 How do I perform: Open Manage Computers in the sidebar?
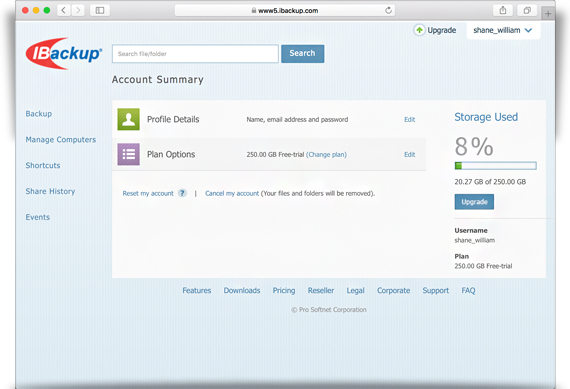61,140
